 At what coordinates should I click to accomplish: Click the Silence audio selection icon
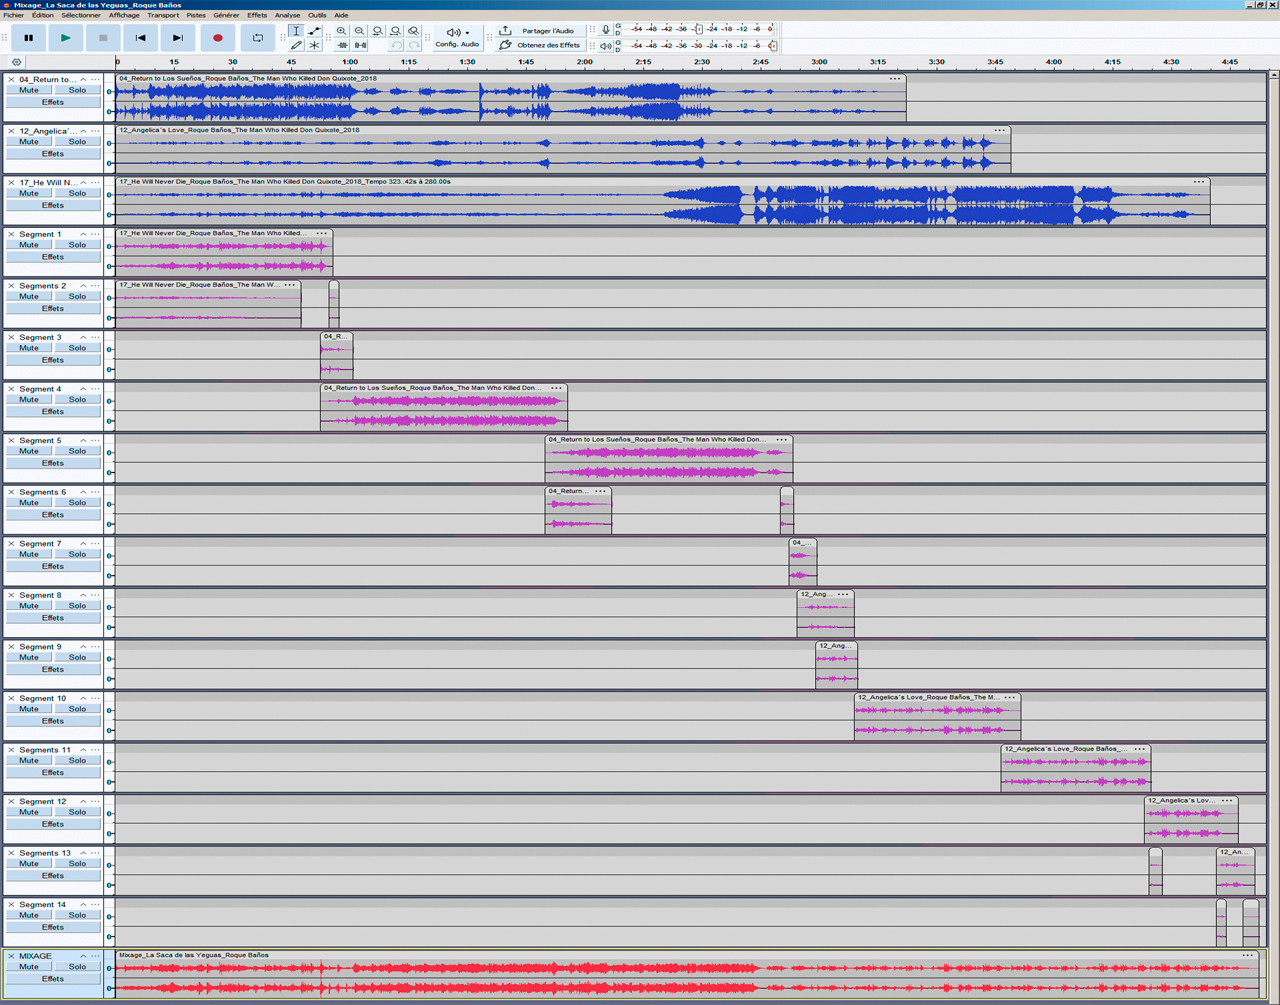[x=359, y=44]
